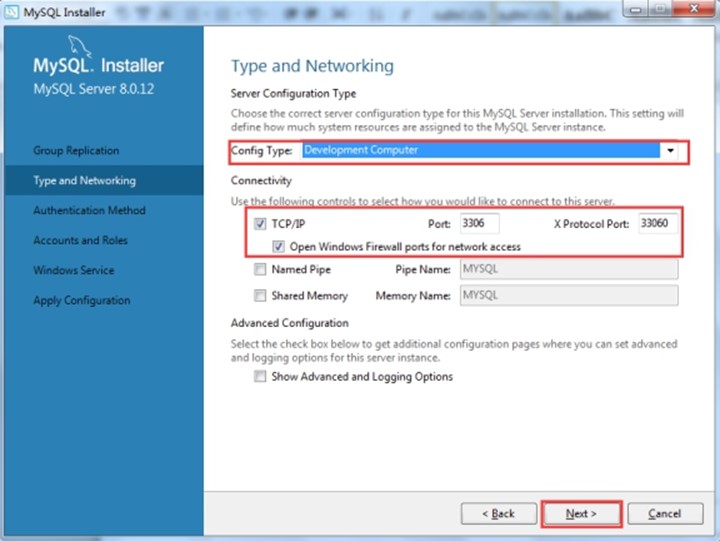Go to Group Replication step
Image resolution: width=720 pixels, height=541 pixels.
[76, 151]
